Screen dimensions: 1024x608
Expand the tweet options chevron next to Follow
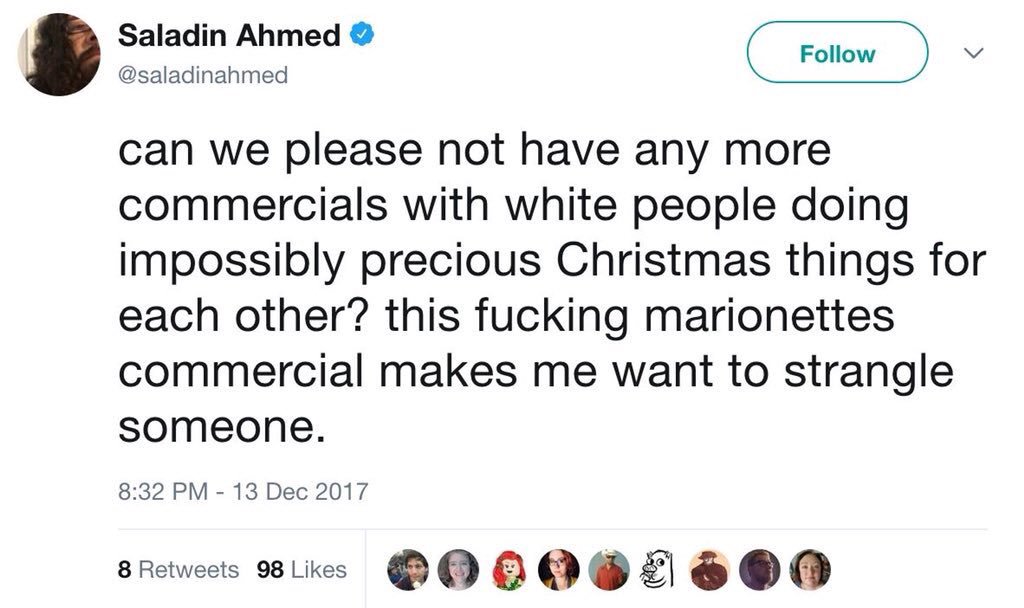(972, 52)
